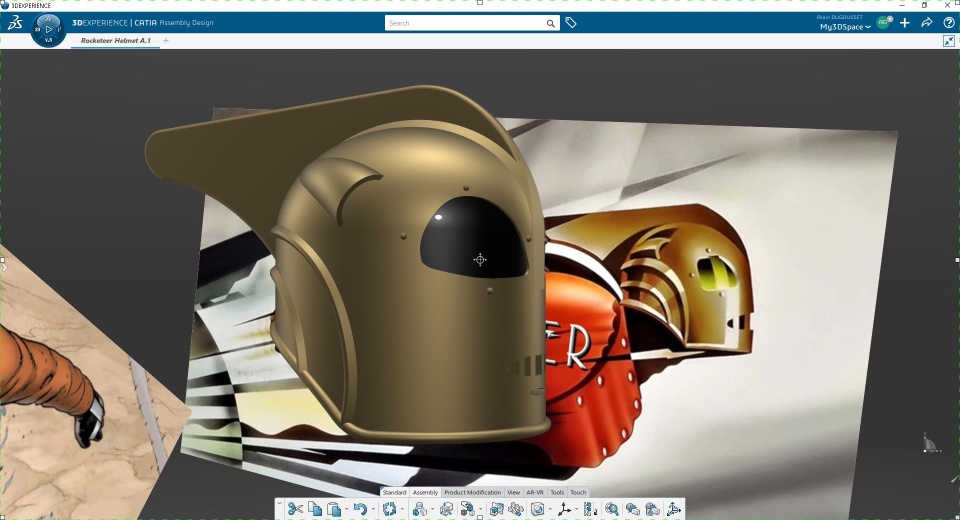The height and width of the screenshot is (520, 960).
Task: Select the Rocketeer Helmet A.1 tab
Action: click(x=116, y=40)
